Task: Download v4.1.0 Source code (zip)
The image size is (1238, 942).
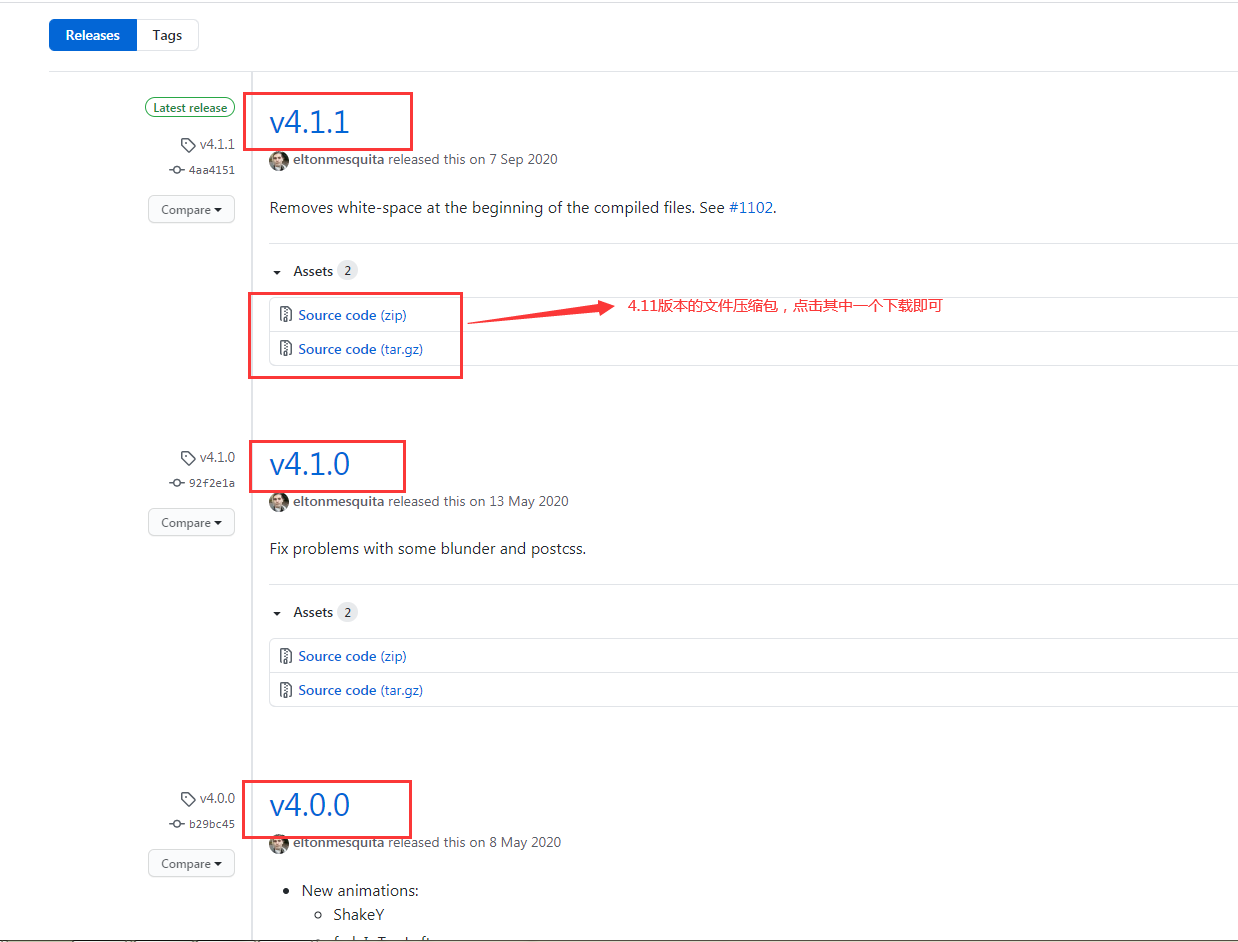Action: (x=352, y=656)
